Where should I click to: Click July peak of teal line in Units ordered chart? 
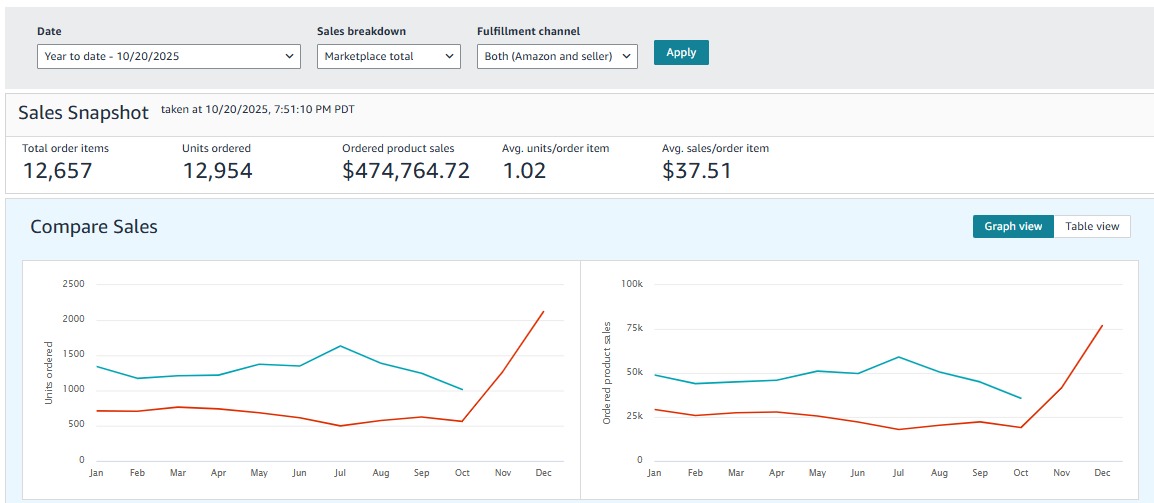click(x=340, y=346)
